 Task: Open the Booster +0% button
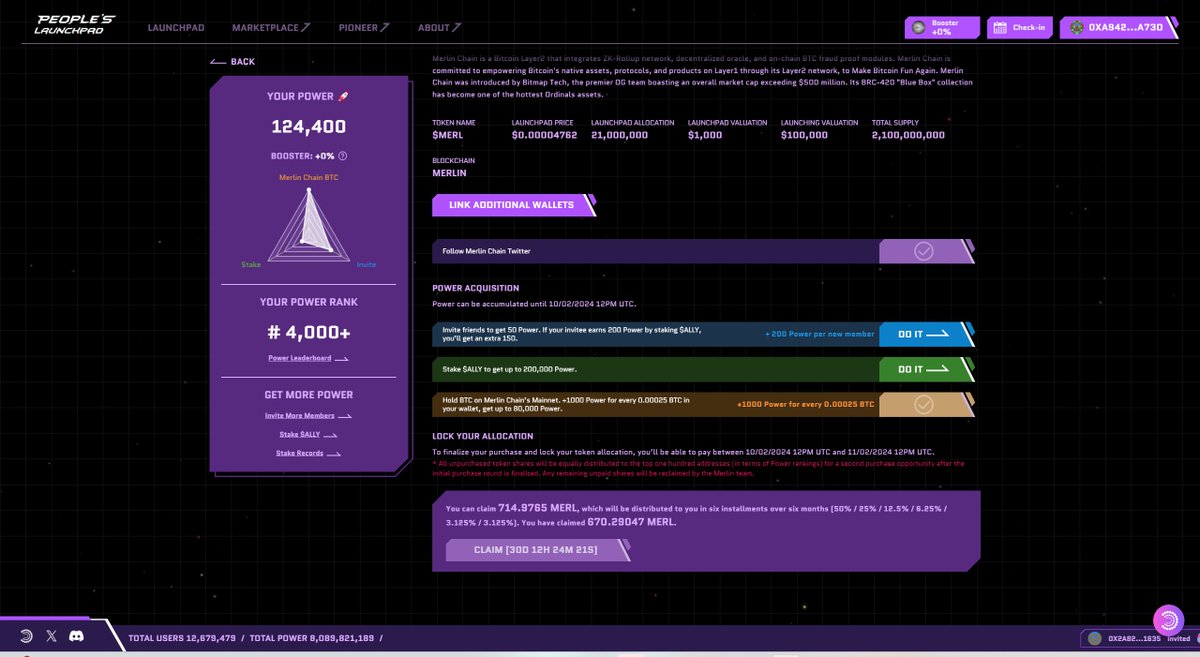coord(943,27)
